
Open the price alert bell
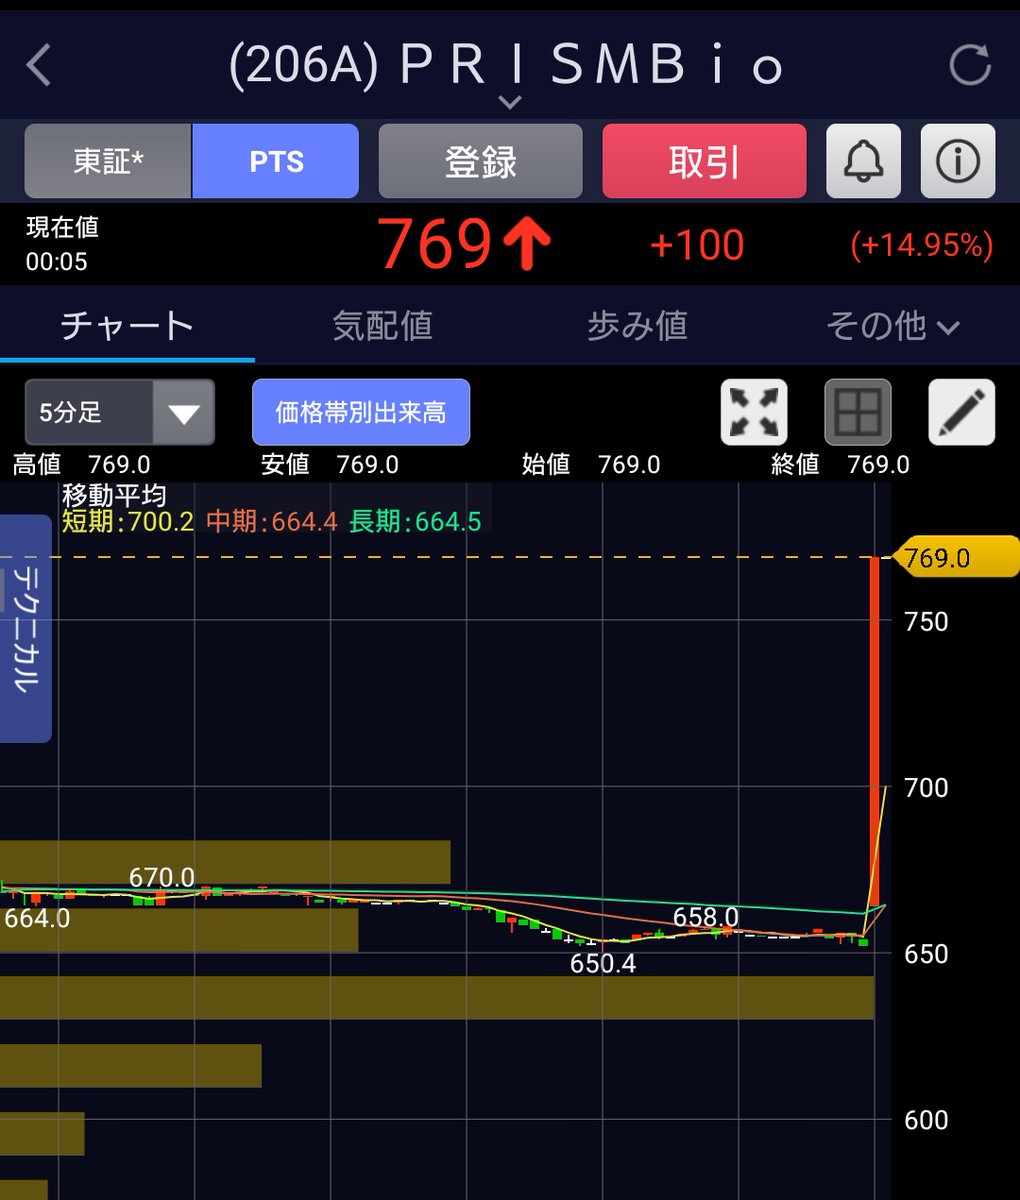pos(863,161)
